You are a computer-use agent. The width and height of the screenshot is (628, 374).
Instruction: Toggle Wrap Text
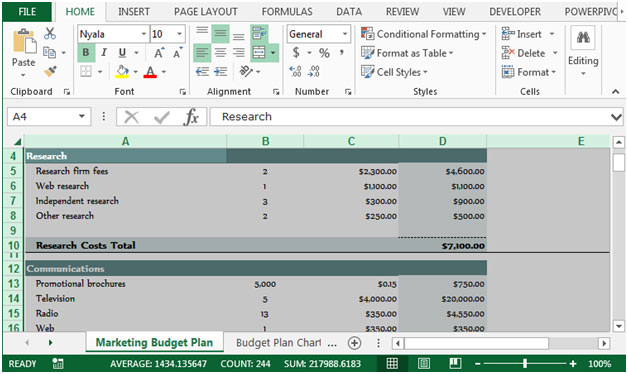coord(260,34)
